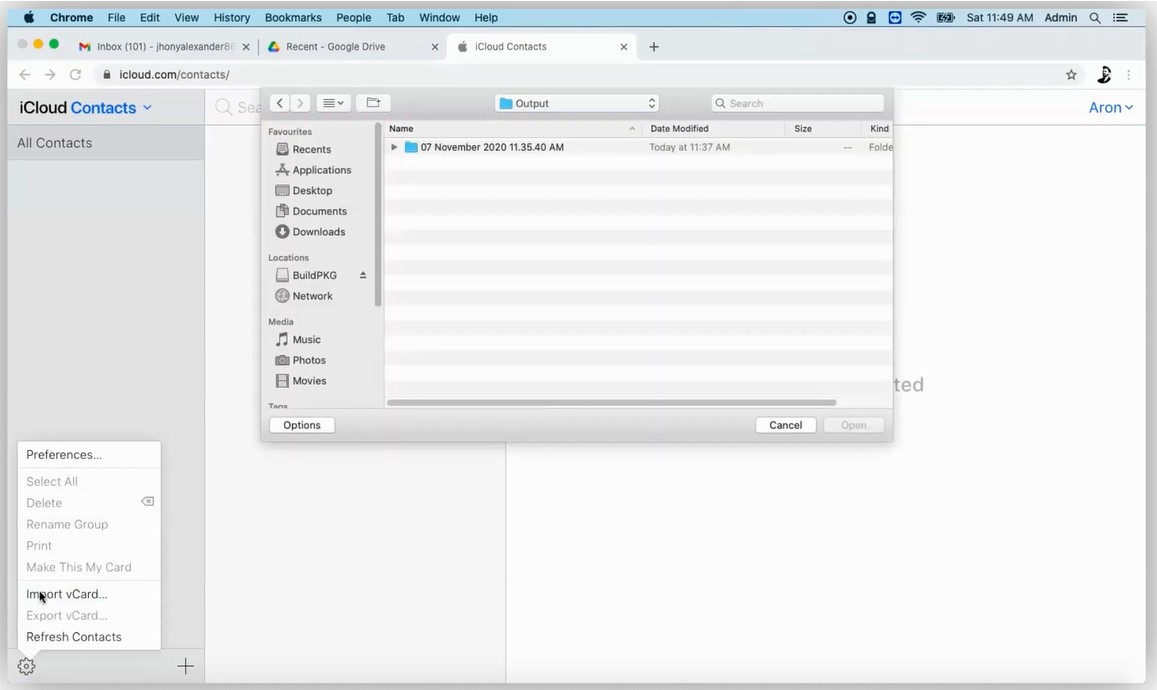Create a new folder in the dialog
The height and width of the screenshot is (690, 1157).
[372, 102]
